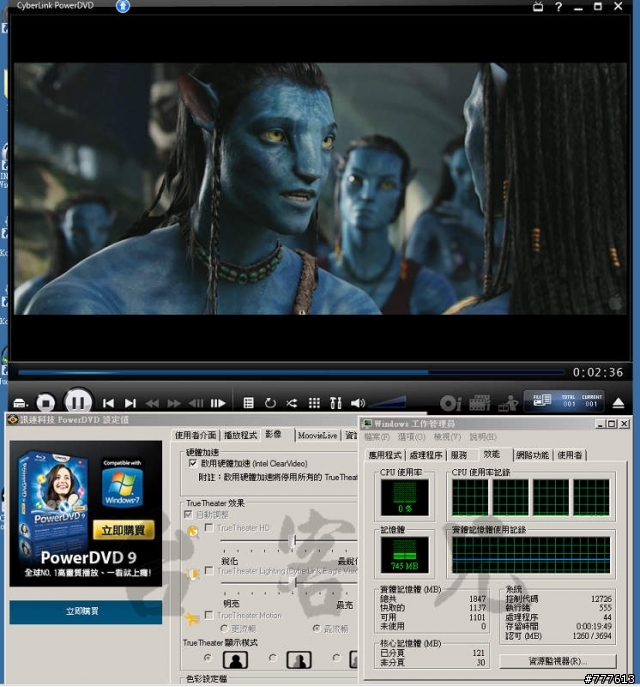
Task: Open PowerDVD configuration tools icon
Action: click(336, 403)
